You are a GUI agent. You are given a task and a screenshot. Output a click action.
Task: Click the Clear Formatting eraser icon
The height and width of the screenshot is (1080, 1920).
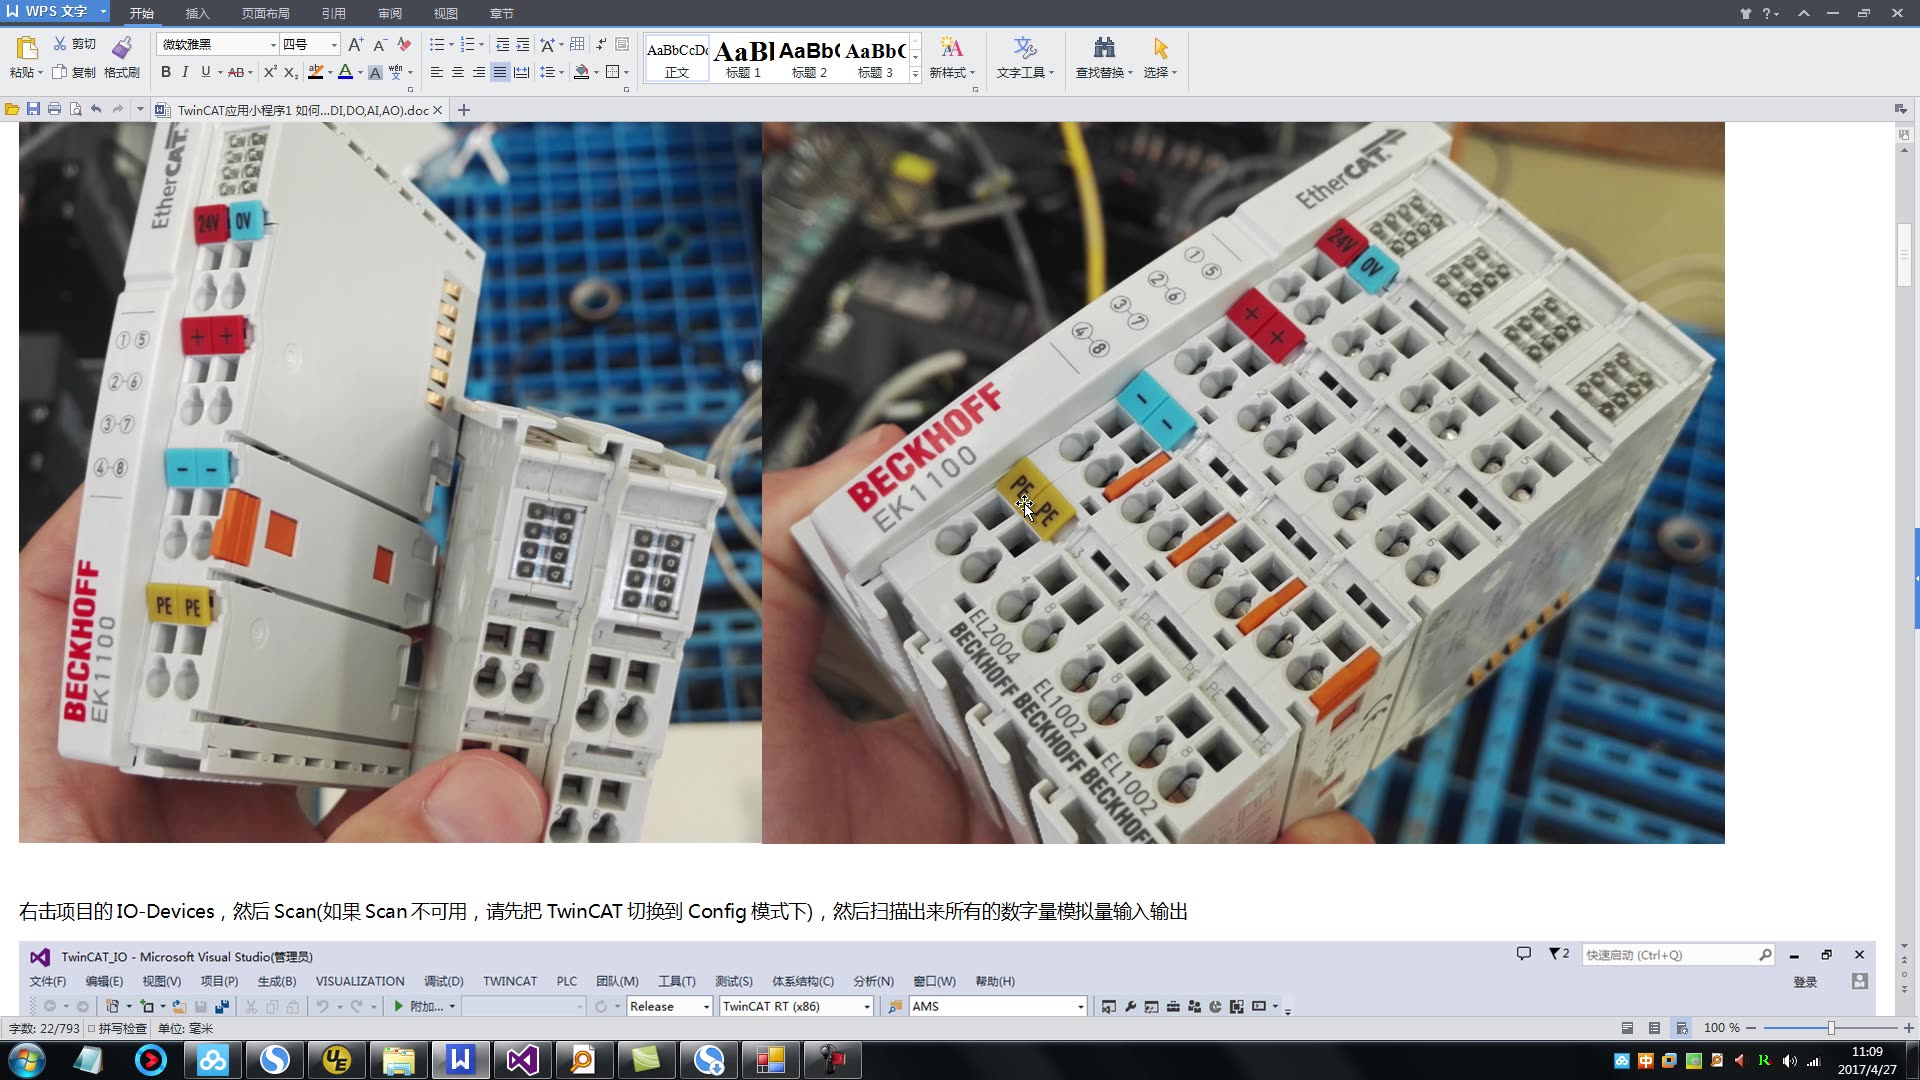pos(404,45)
